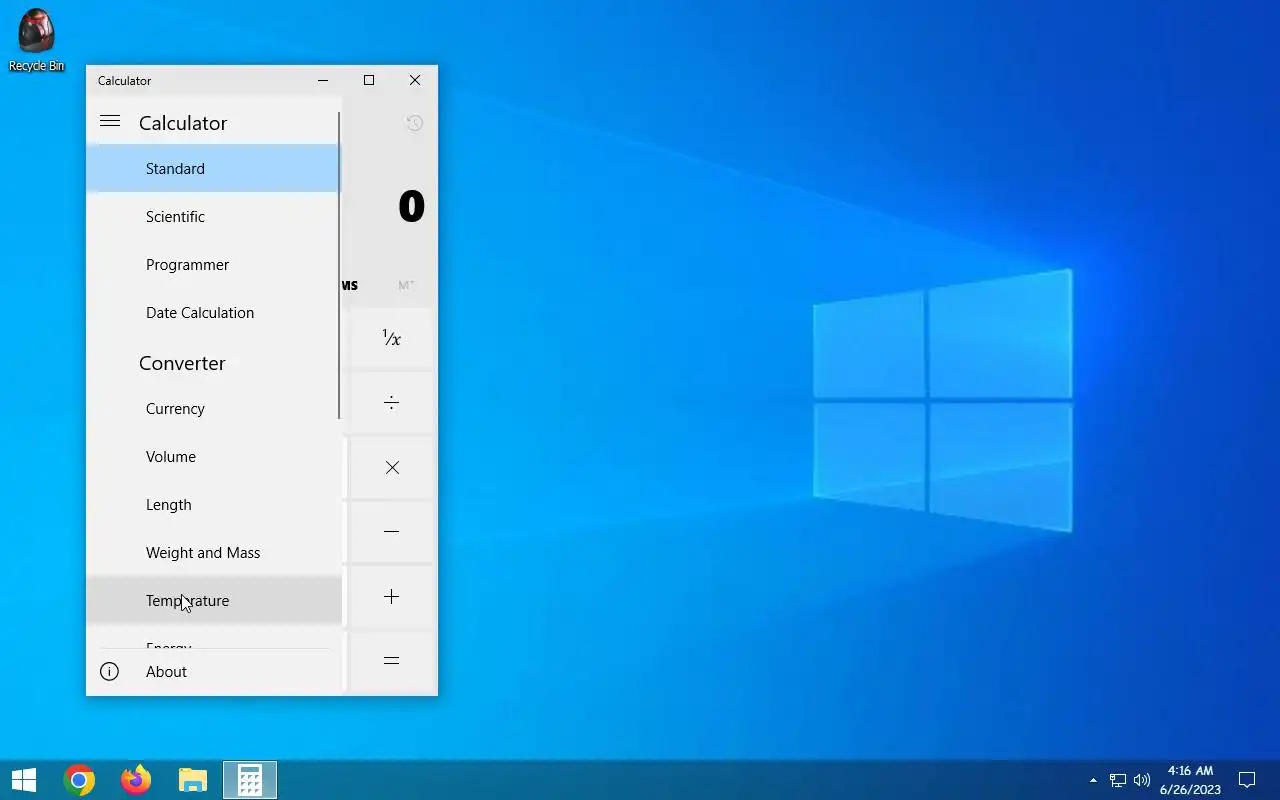The width and height of the screenshot is (1280, 800).
Task: Open Date Calculation mode
Action: click(x=213, y=312)
